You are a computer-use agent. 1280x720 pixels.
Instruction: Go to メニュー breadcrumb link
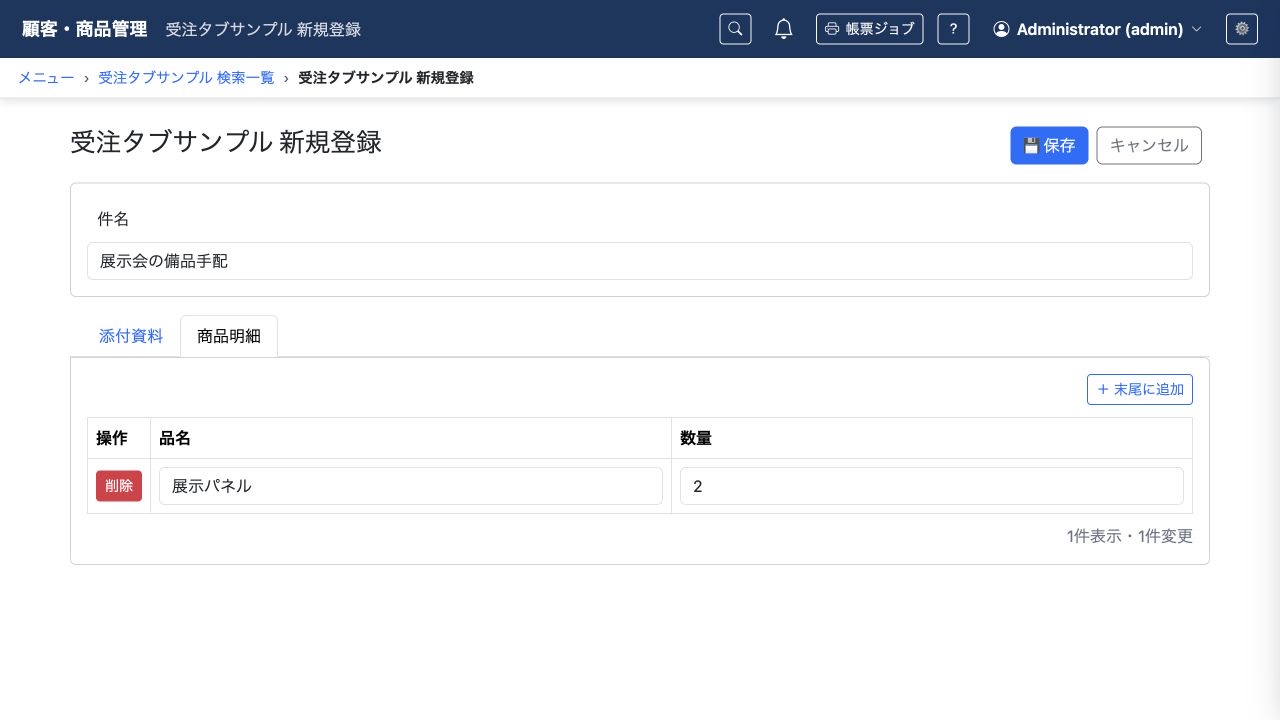[46, 77]
